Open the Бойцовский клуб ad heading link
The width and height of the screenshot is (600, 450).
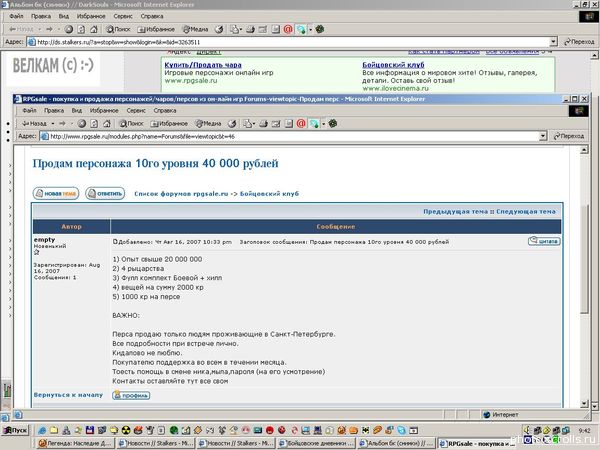click(x=393, y=65)
